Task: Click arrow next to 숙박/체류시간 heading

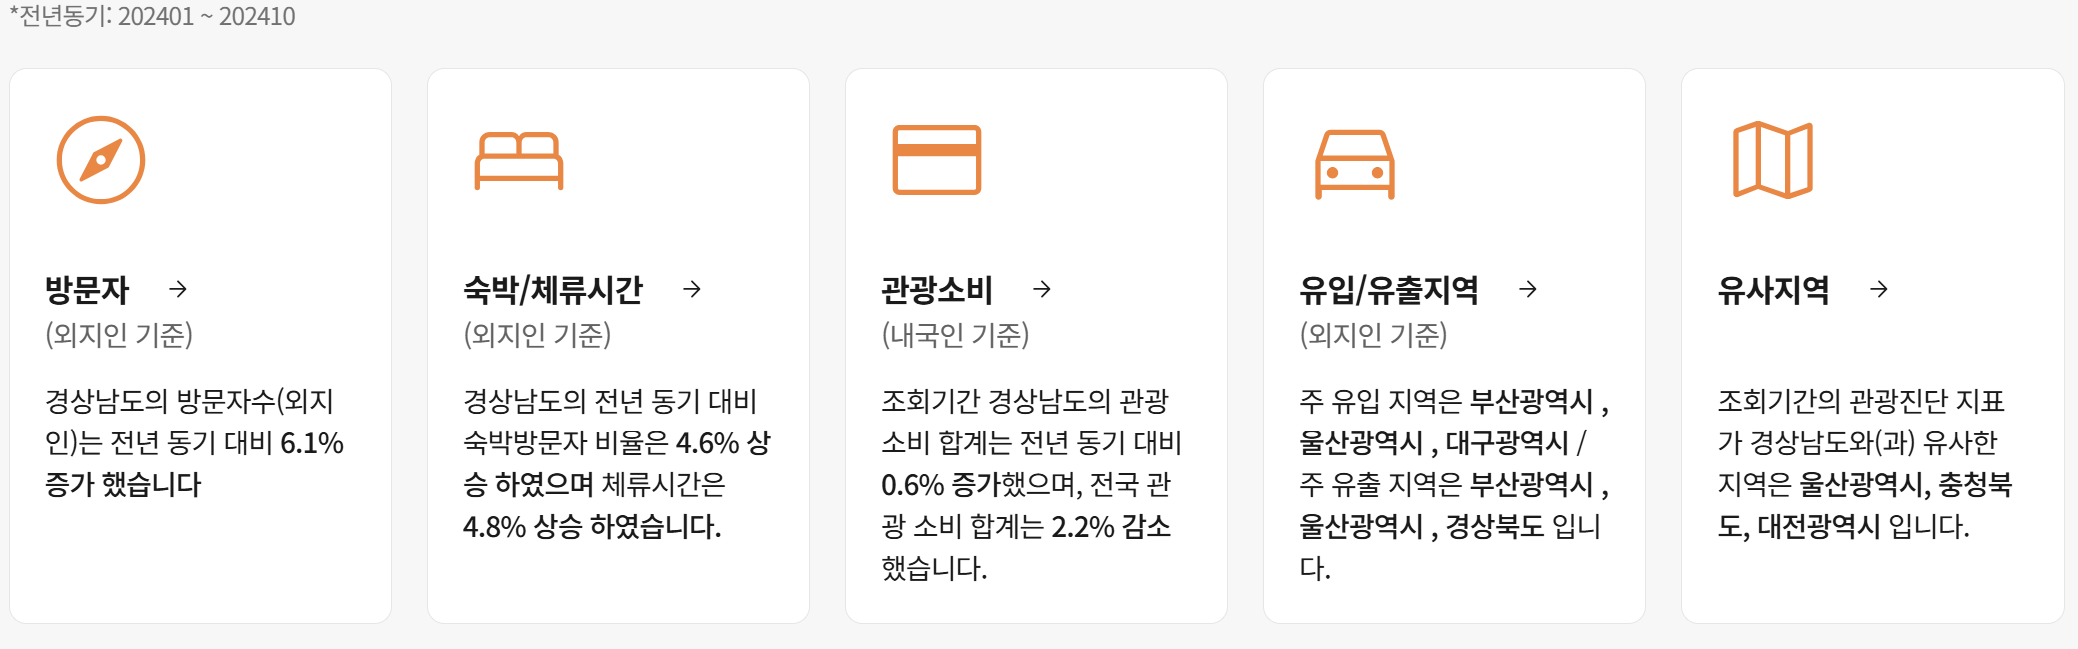Action: pyautogui.click(x=692, y=290)
